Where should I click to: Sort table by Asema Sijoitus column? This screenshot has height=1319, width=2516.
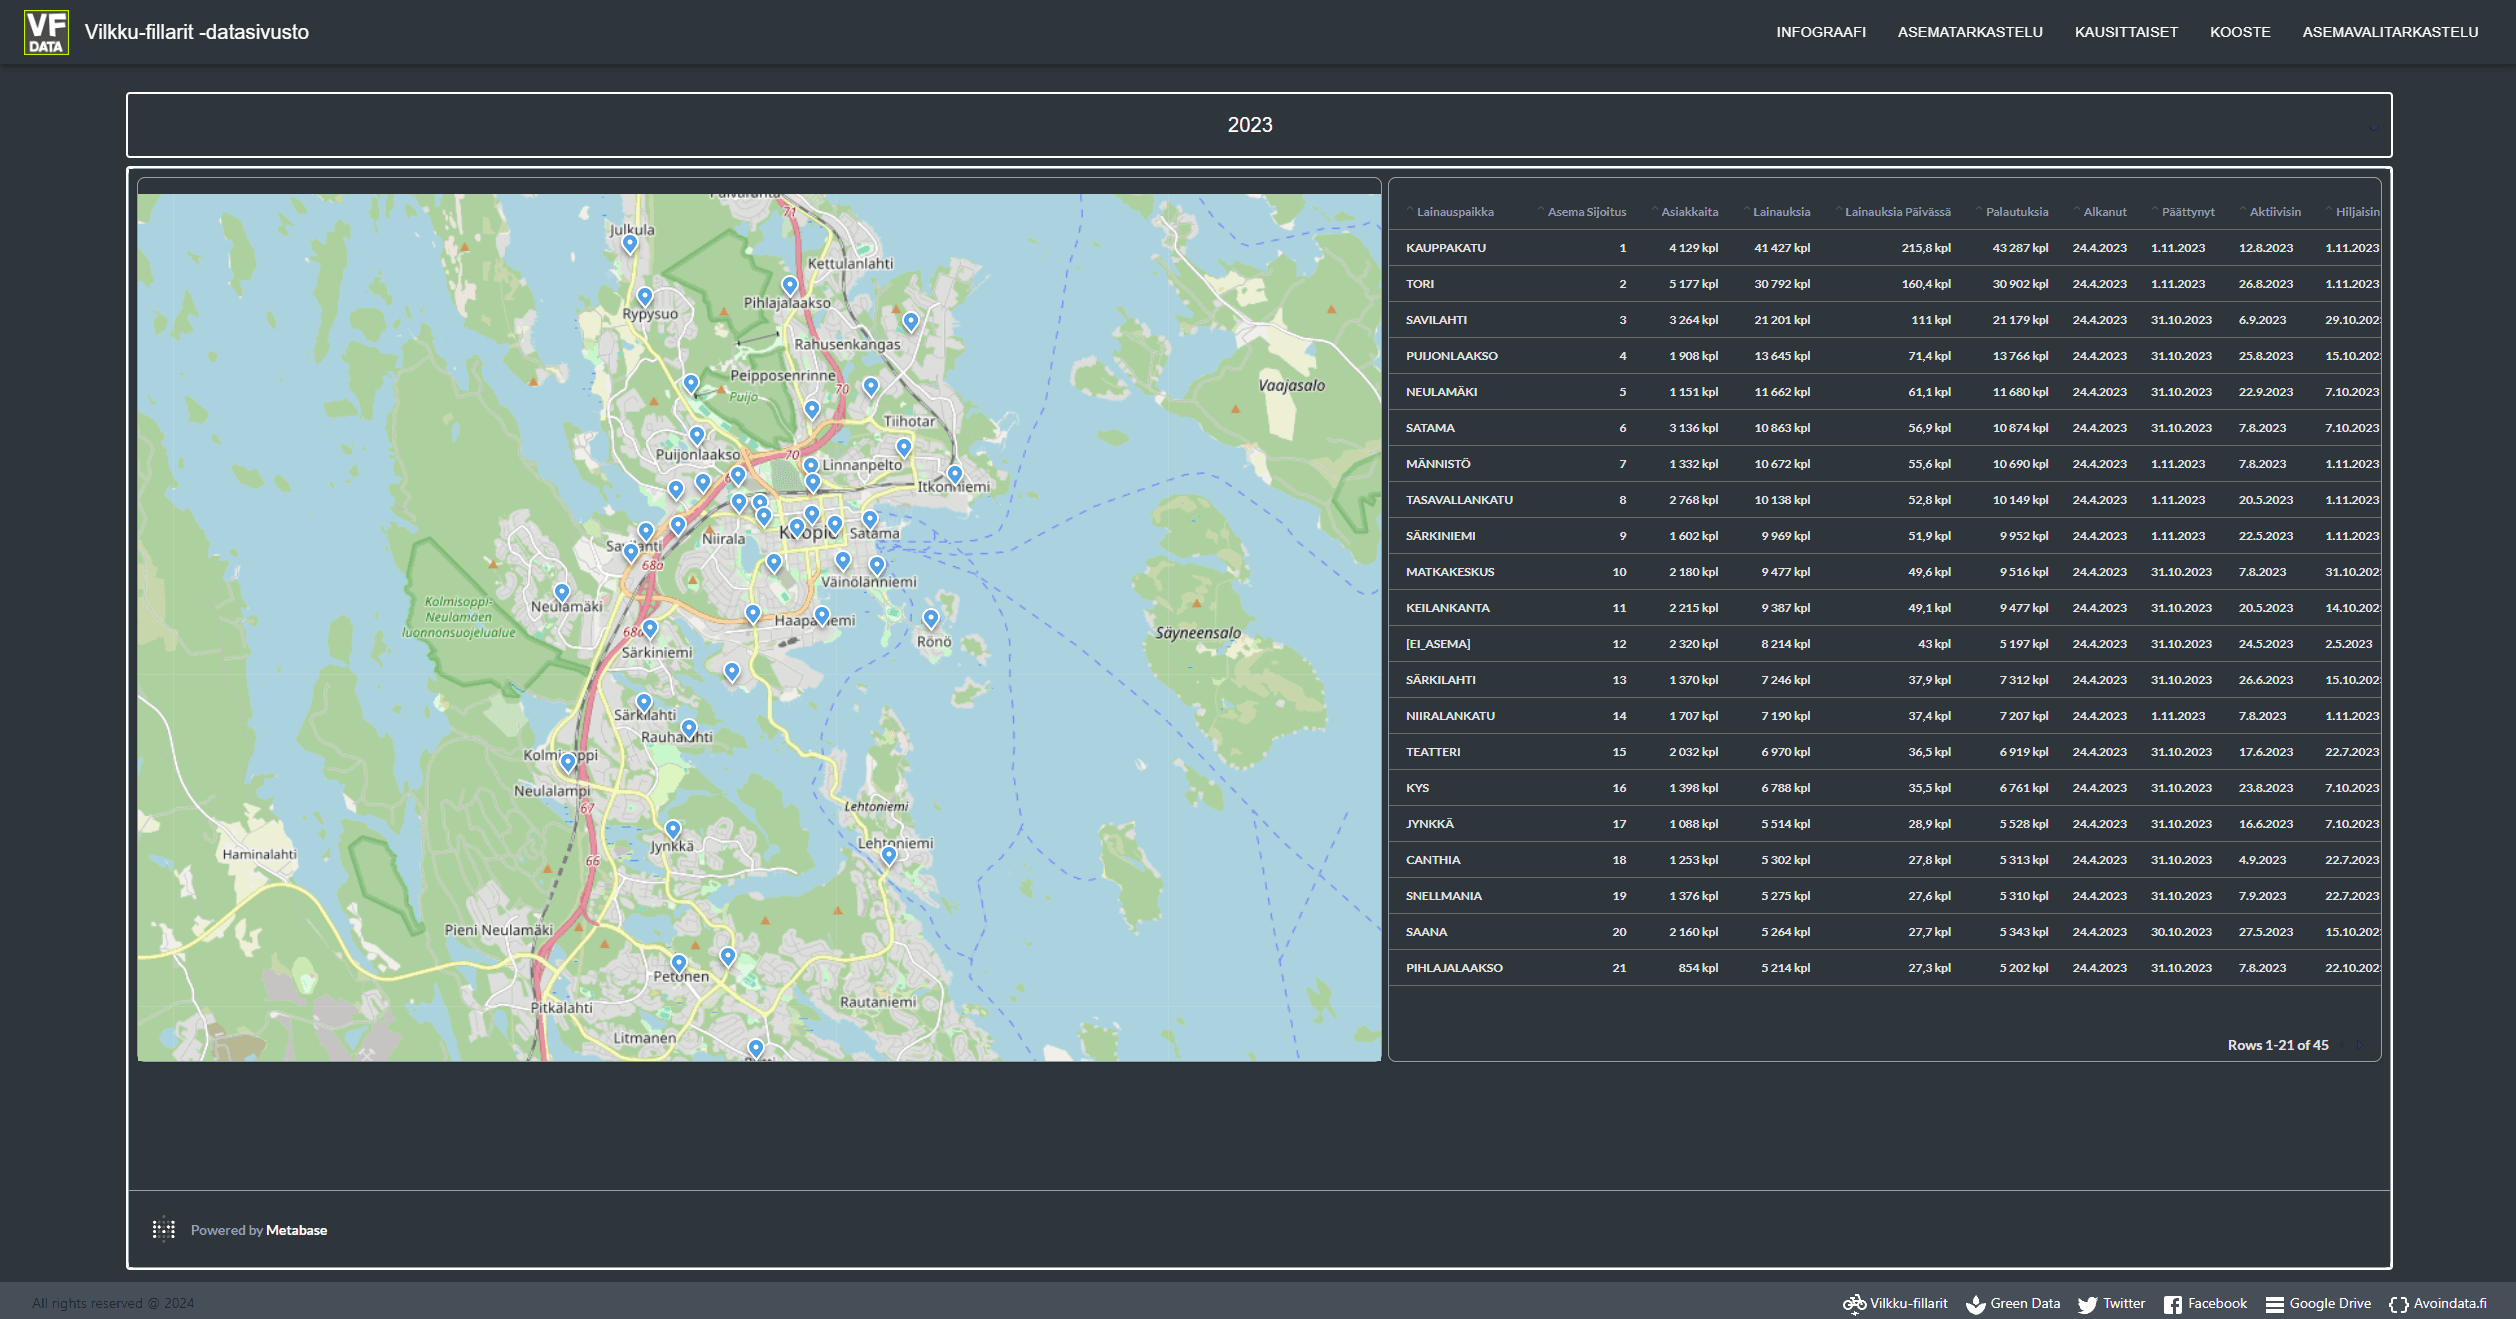point(1586,212)
